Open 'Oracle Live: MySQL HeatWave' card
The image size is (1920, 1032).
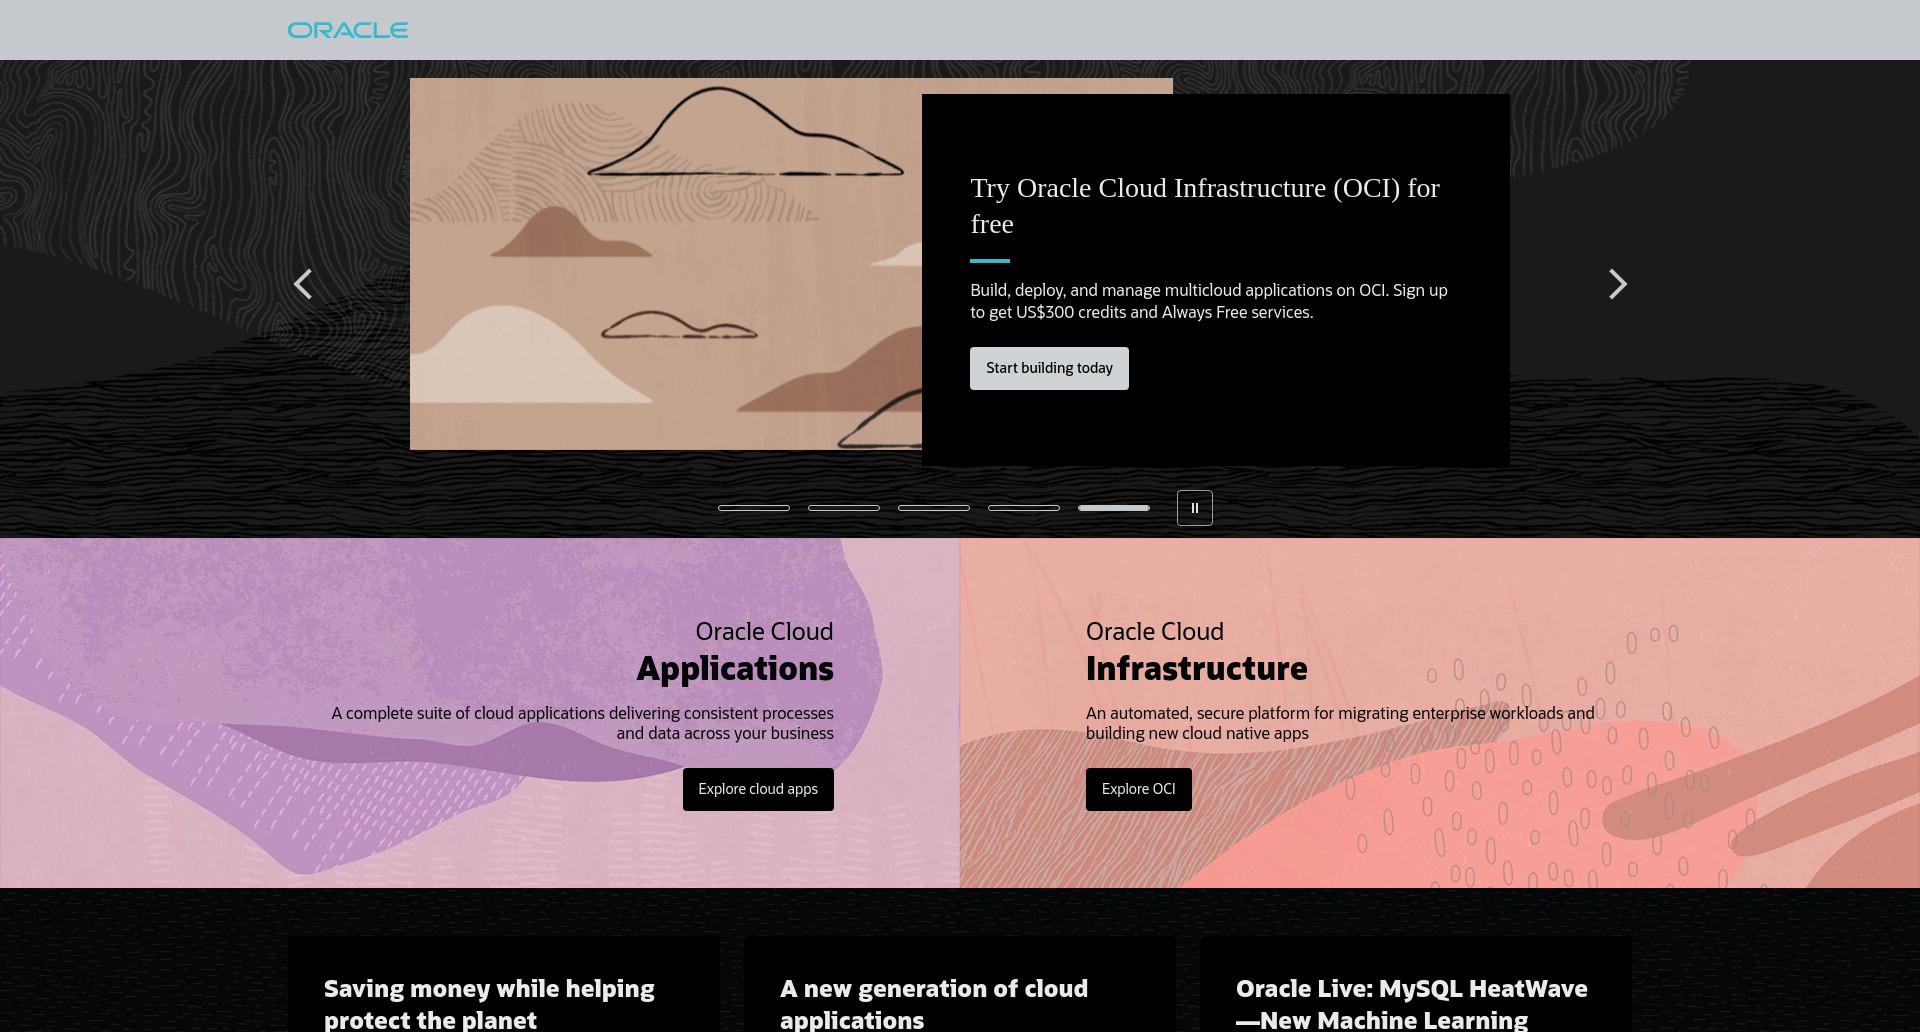1416,985
